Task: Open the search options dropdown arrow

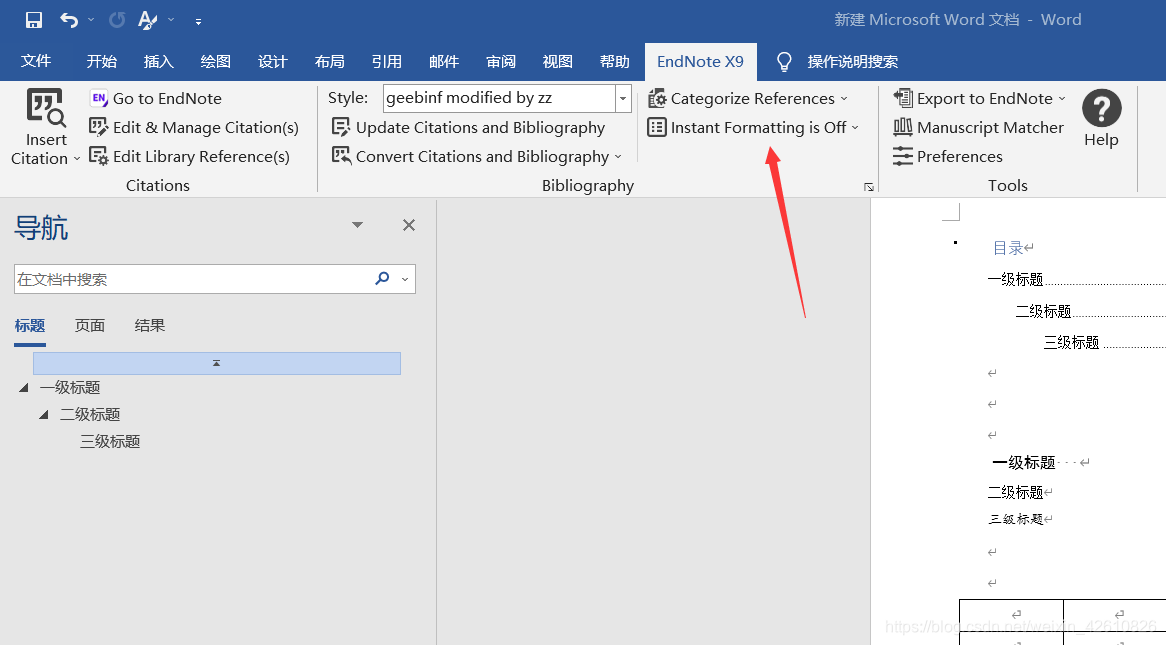Action: click(405, 280)
